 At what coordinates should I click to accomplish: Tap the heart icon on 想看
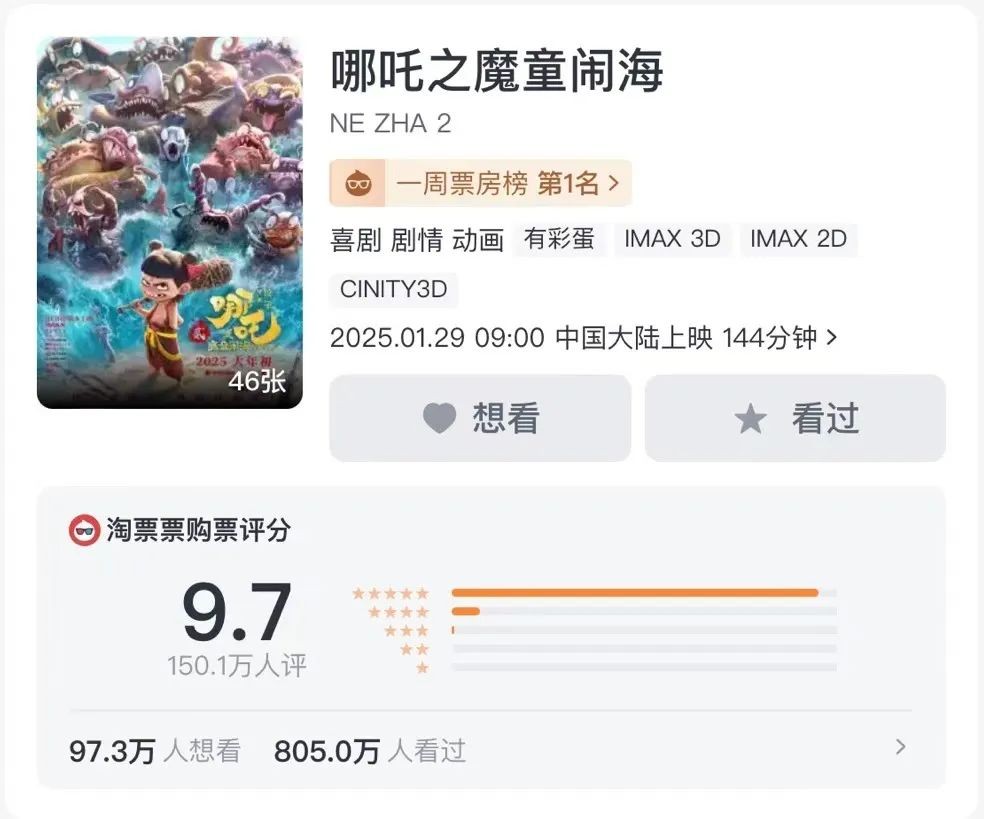point(439,418)
